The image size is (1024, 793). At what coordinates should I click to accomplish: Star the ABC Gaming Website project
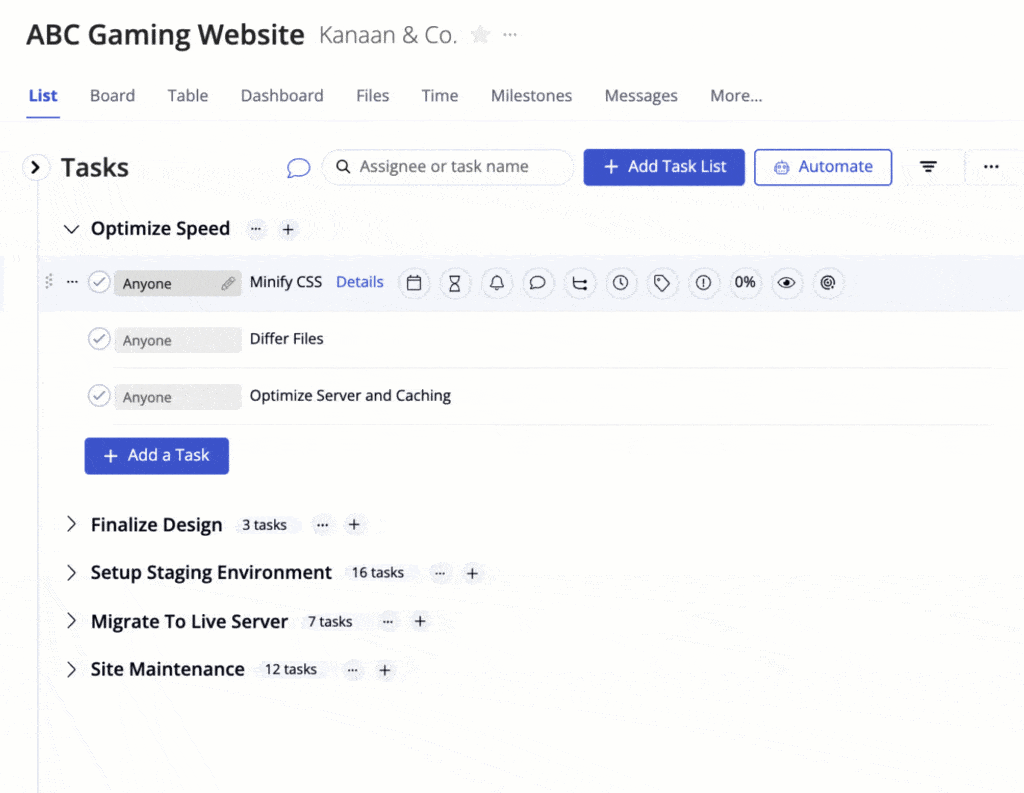[480, 34]
